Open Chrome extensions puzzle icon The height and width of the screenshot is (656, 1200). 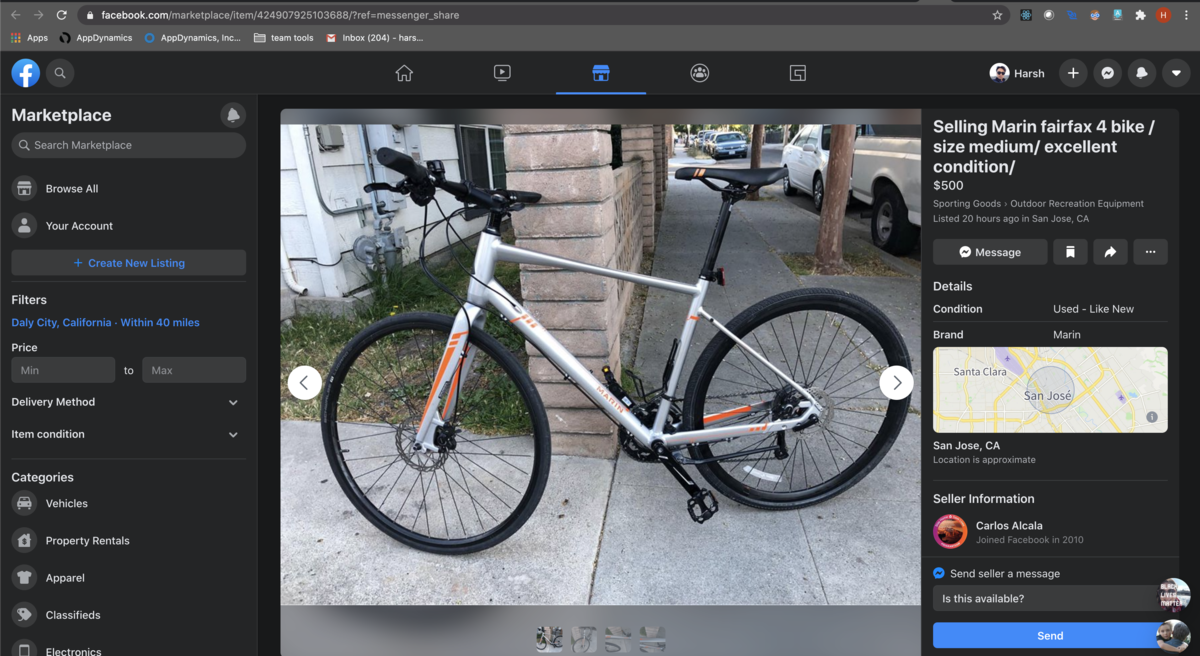pos(1140,15)
